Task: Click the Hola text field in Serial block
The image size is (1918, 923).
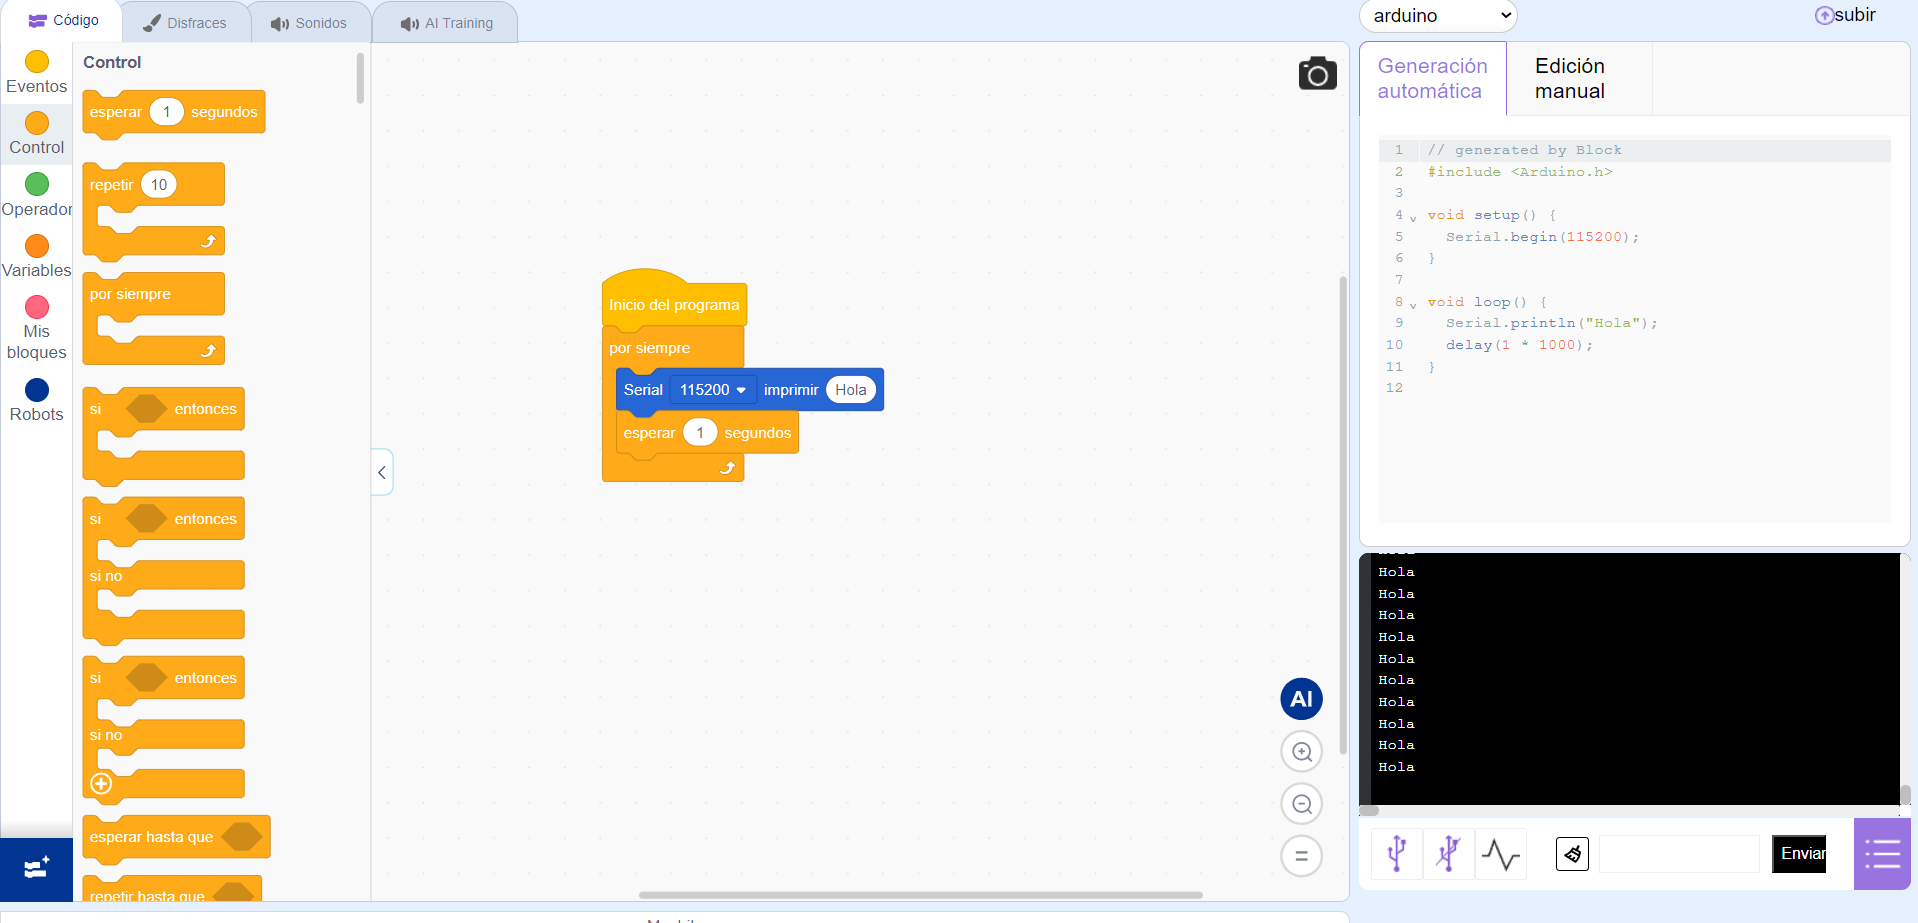Action: (x=851, y=390)
